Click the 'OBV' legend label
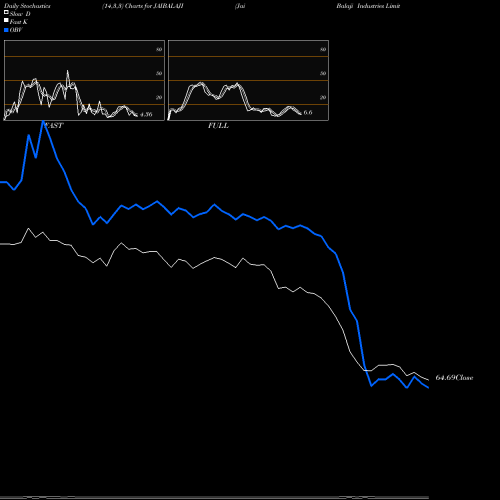500x500 pixels. (16, 30)
